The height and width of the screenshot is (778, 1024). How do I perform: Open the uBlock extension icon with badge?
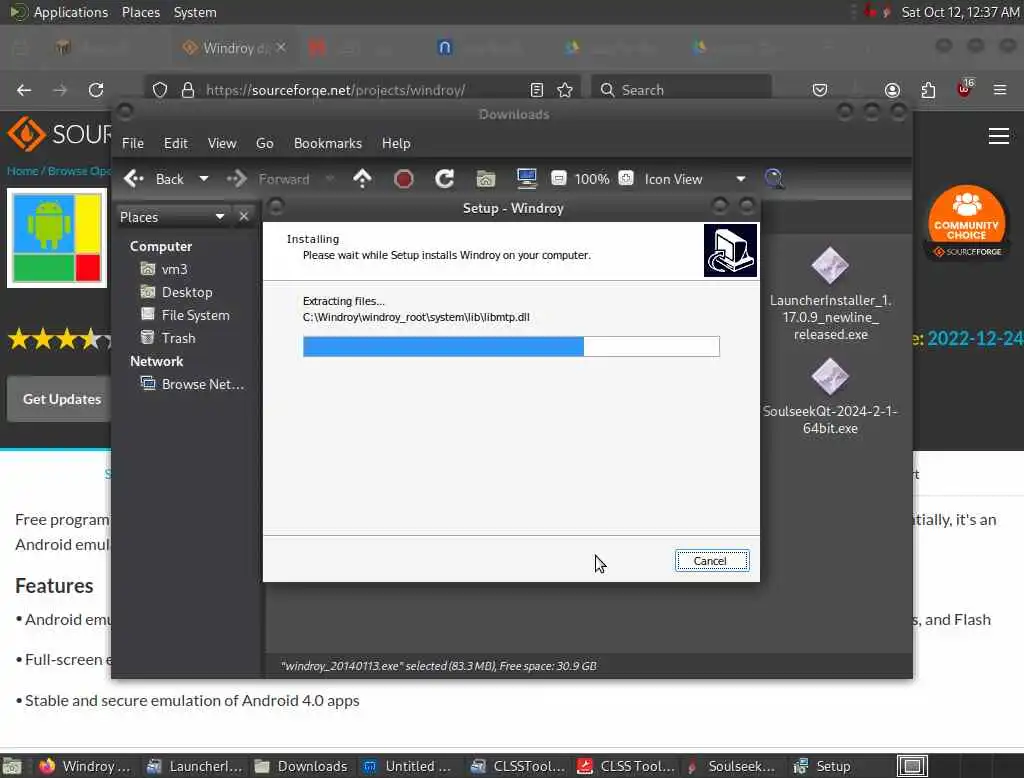965,89
